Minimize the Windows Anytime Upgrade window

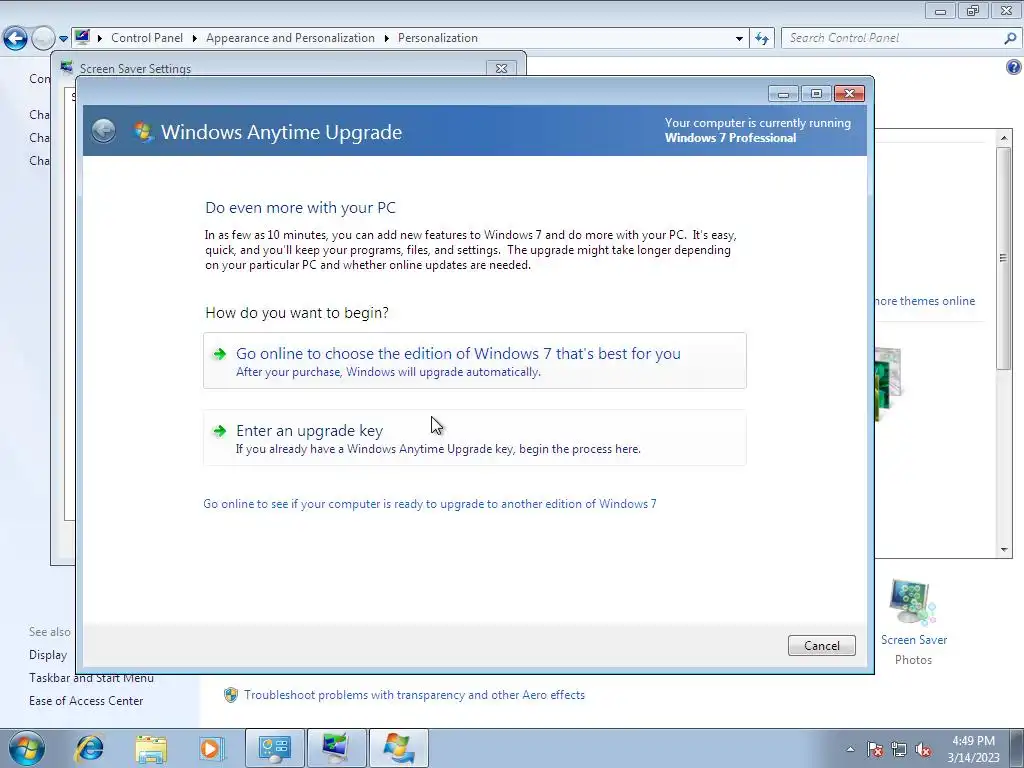783,93
